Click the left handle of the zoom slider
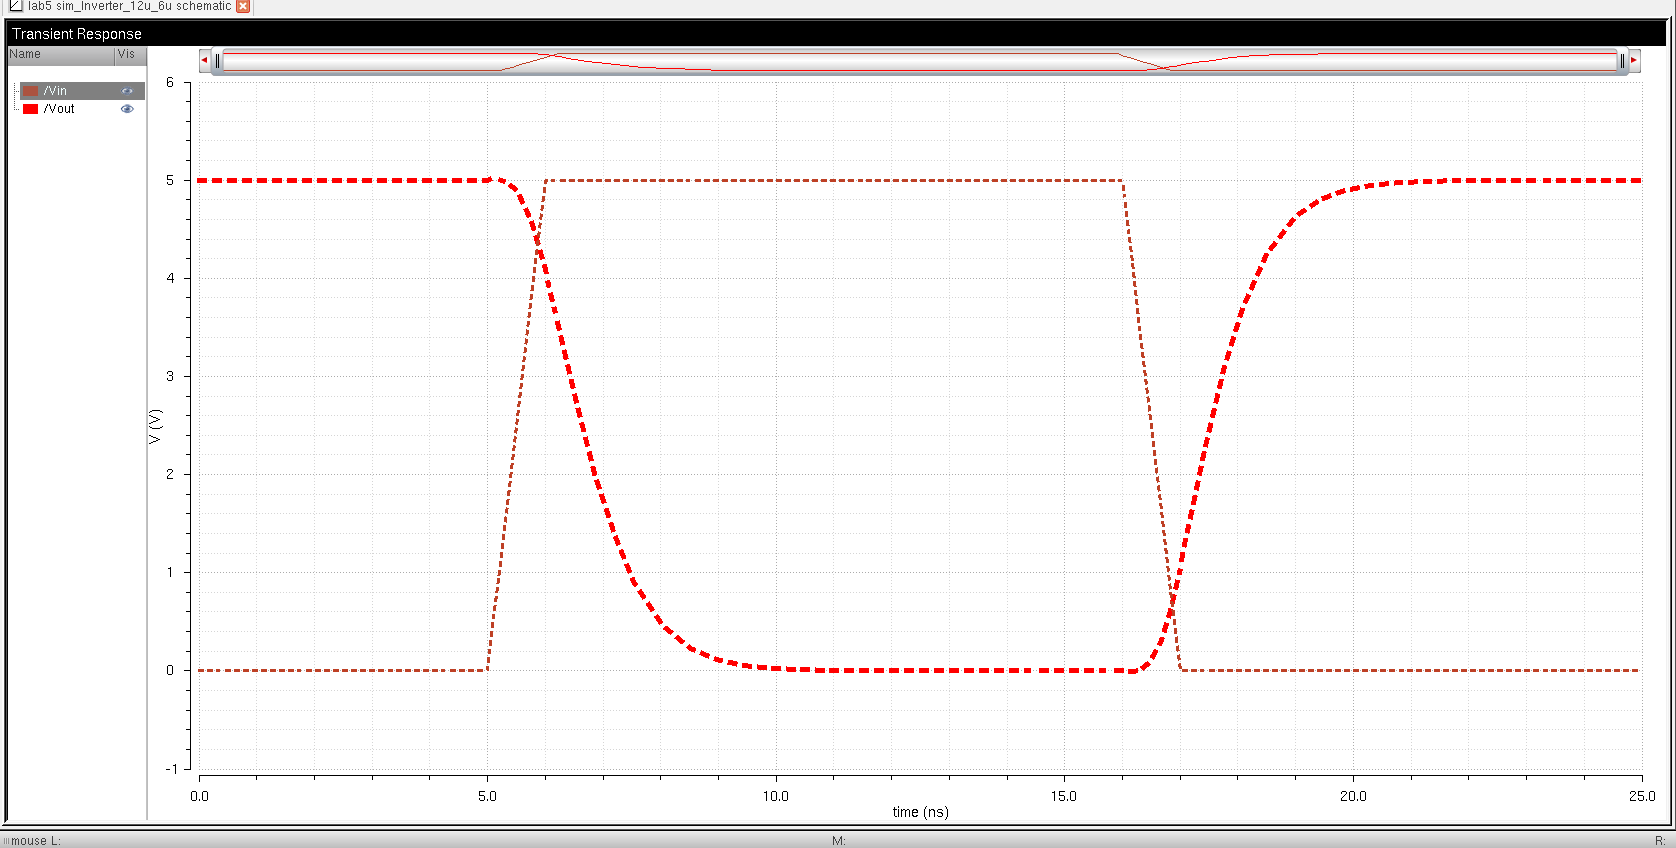Viewport: 1676px width, 848px height. pyautogui.click(x=217, y=61)
